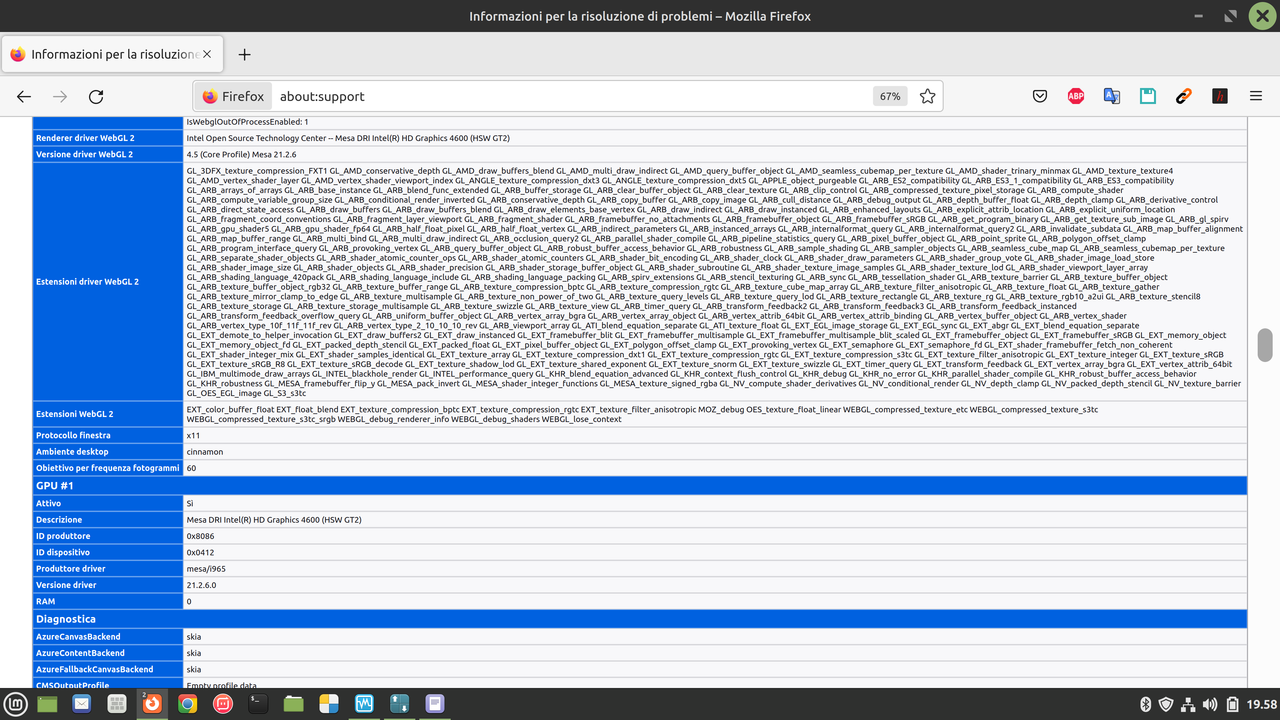
Task: Open the terminal from the taskbar
Action: 257,703
